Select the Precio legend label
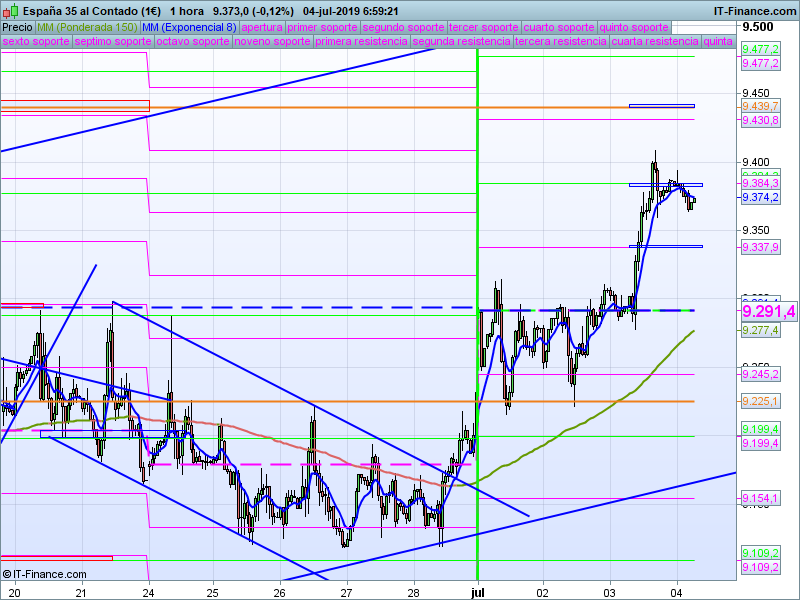The image size is (800, 600). pos(17,27)
